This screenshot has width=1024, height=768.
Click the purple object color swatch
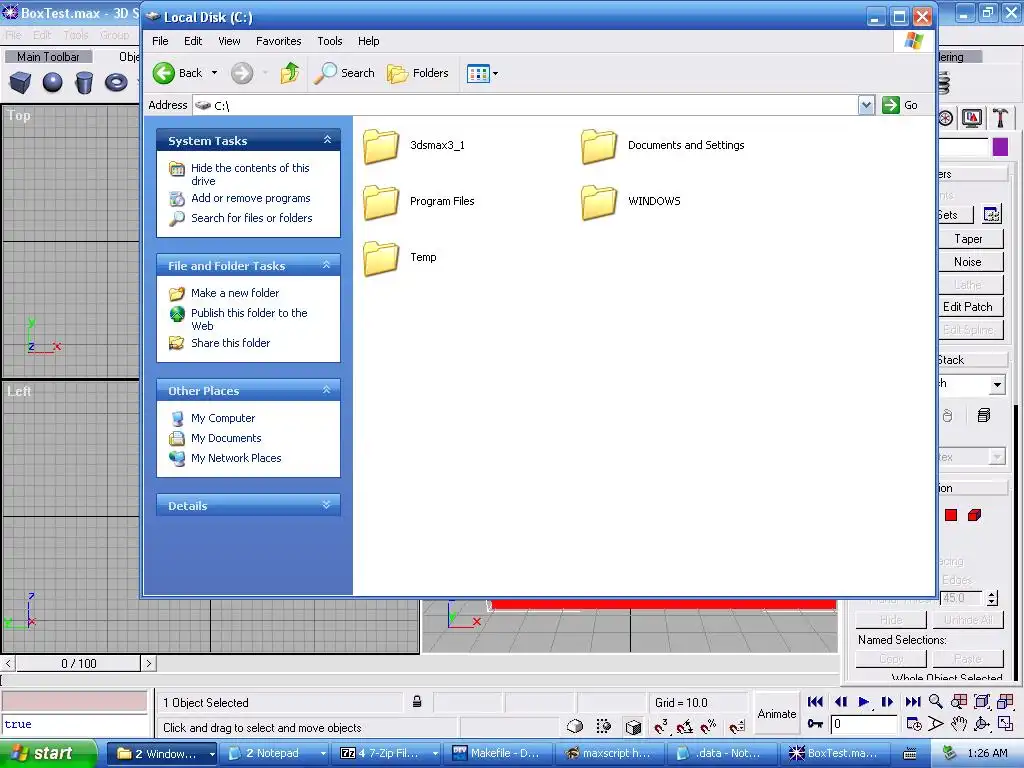pos(1000,147)
